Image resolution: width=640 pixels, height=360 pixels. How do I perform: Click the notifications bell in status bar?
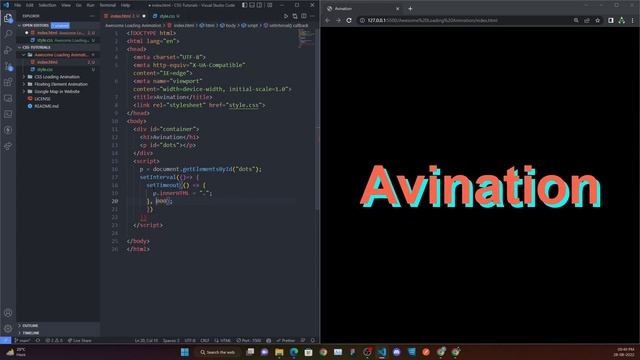pyautogui.click(x=313, y=340)
